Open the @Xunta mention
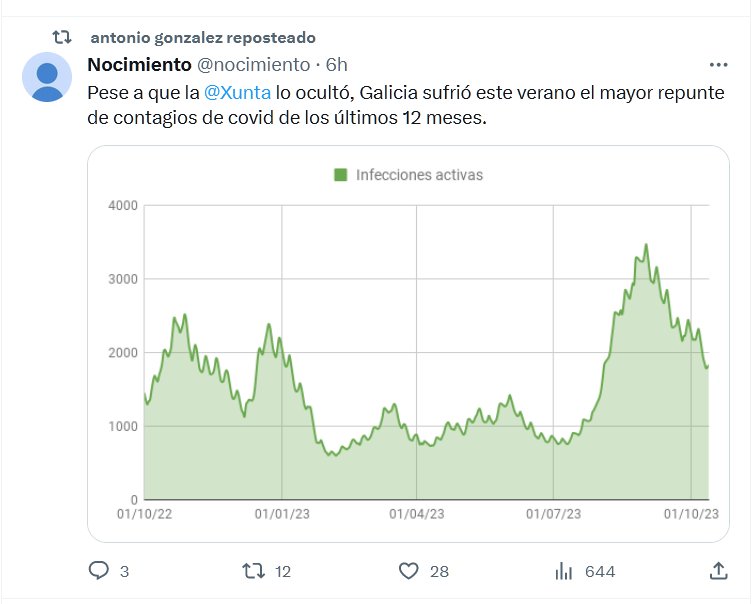 coord(238,92)
